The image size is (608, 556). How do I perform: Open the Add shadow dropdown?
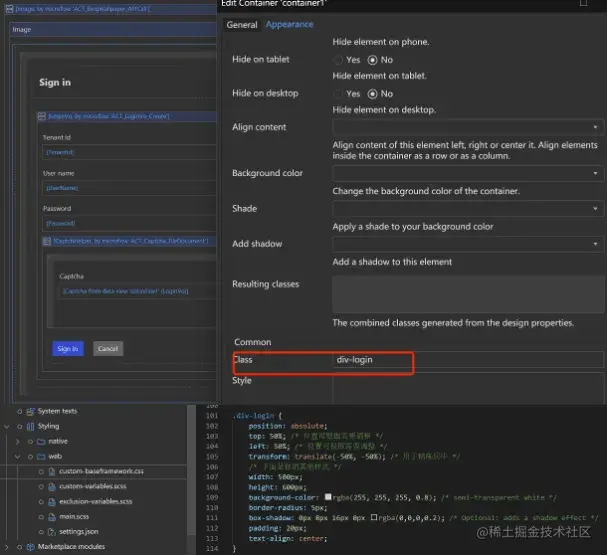coord(468,244)
